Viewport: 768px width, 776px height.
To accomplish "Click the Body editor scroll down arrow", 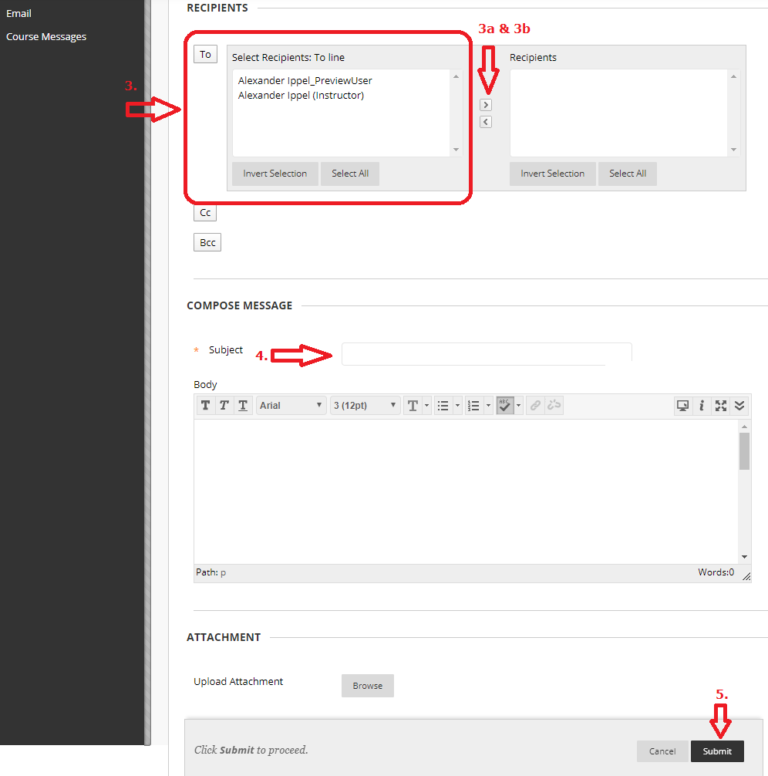I will pyautogui.click(x=744, y=557).
